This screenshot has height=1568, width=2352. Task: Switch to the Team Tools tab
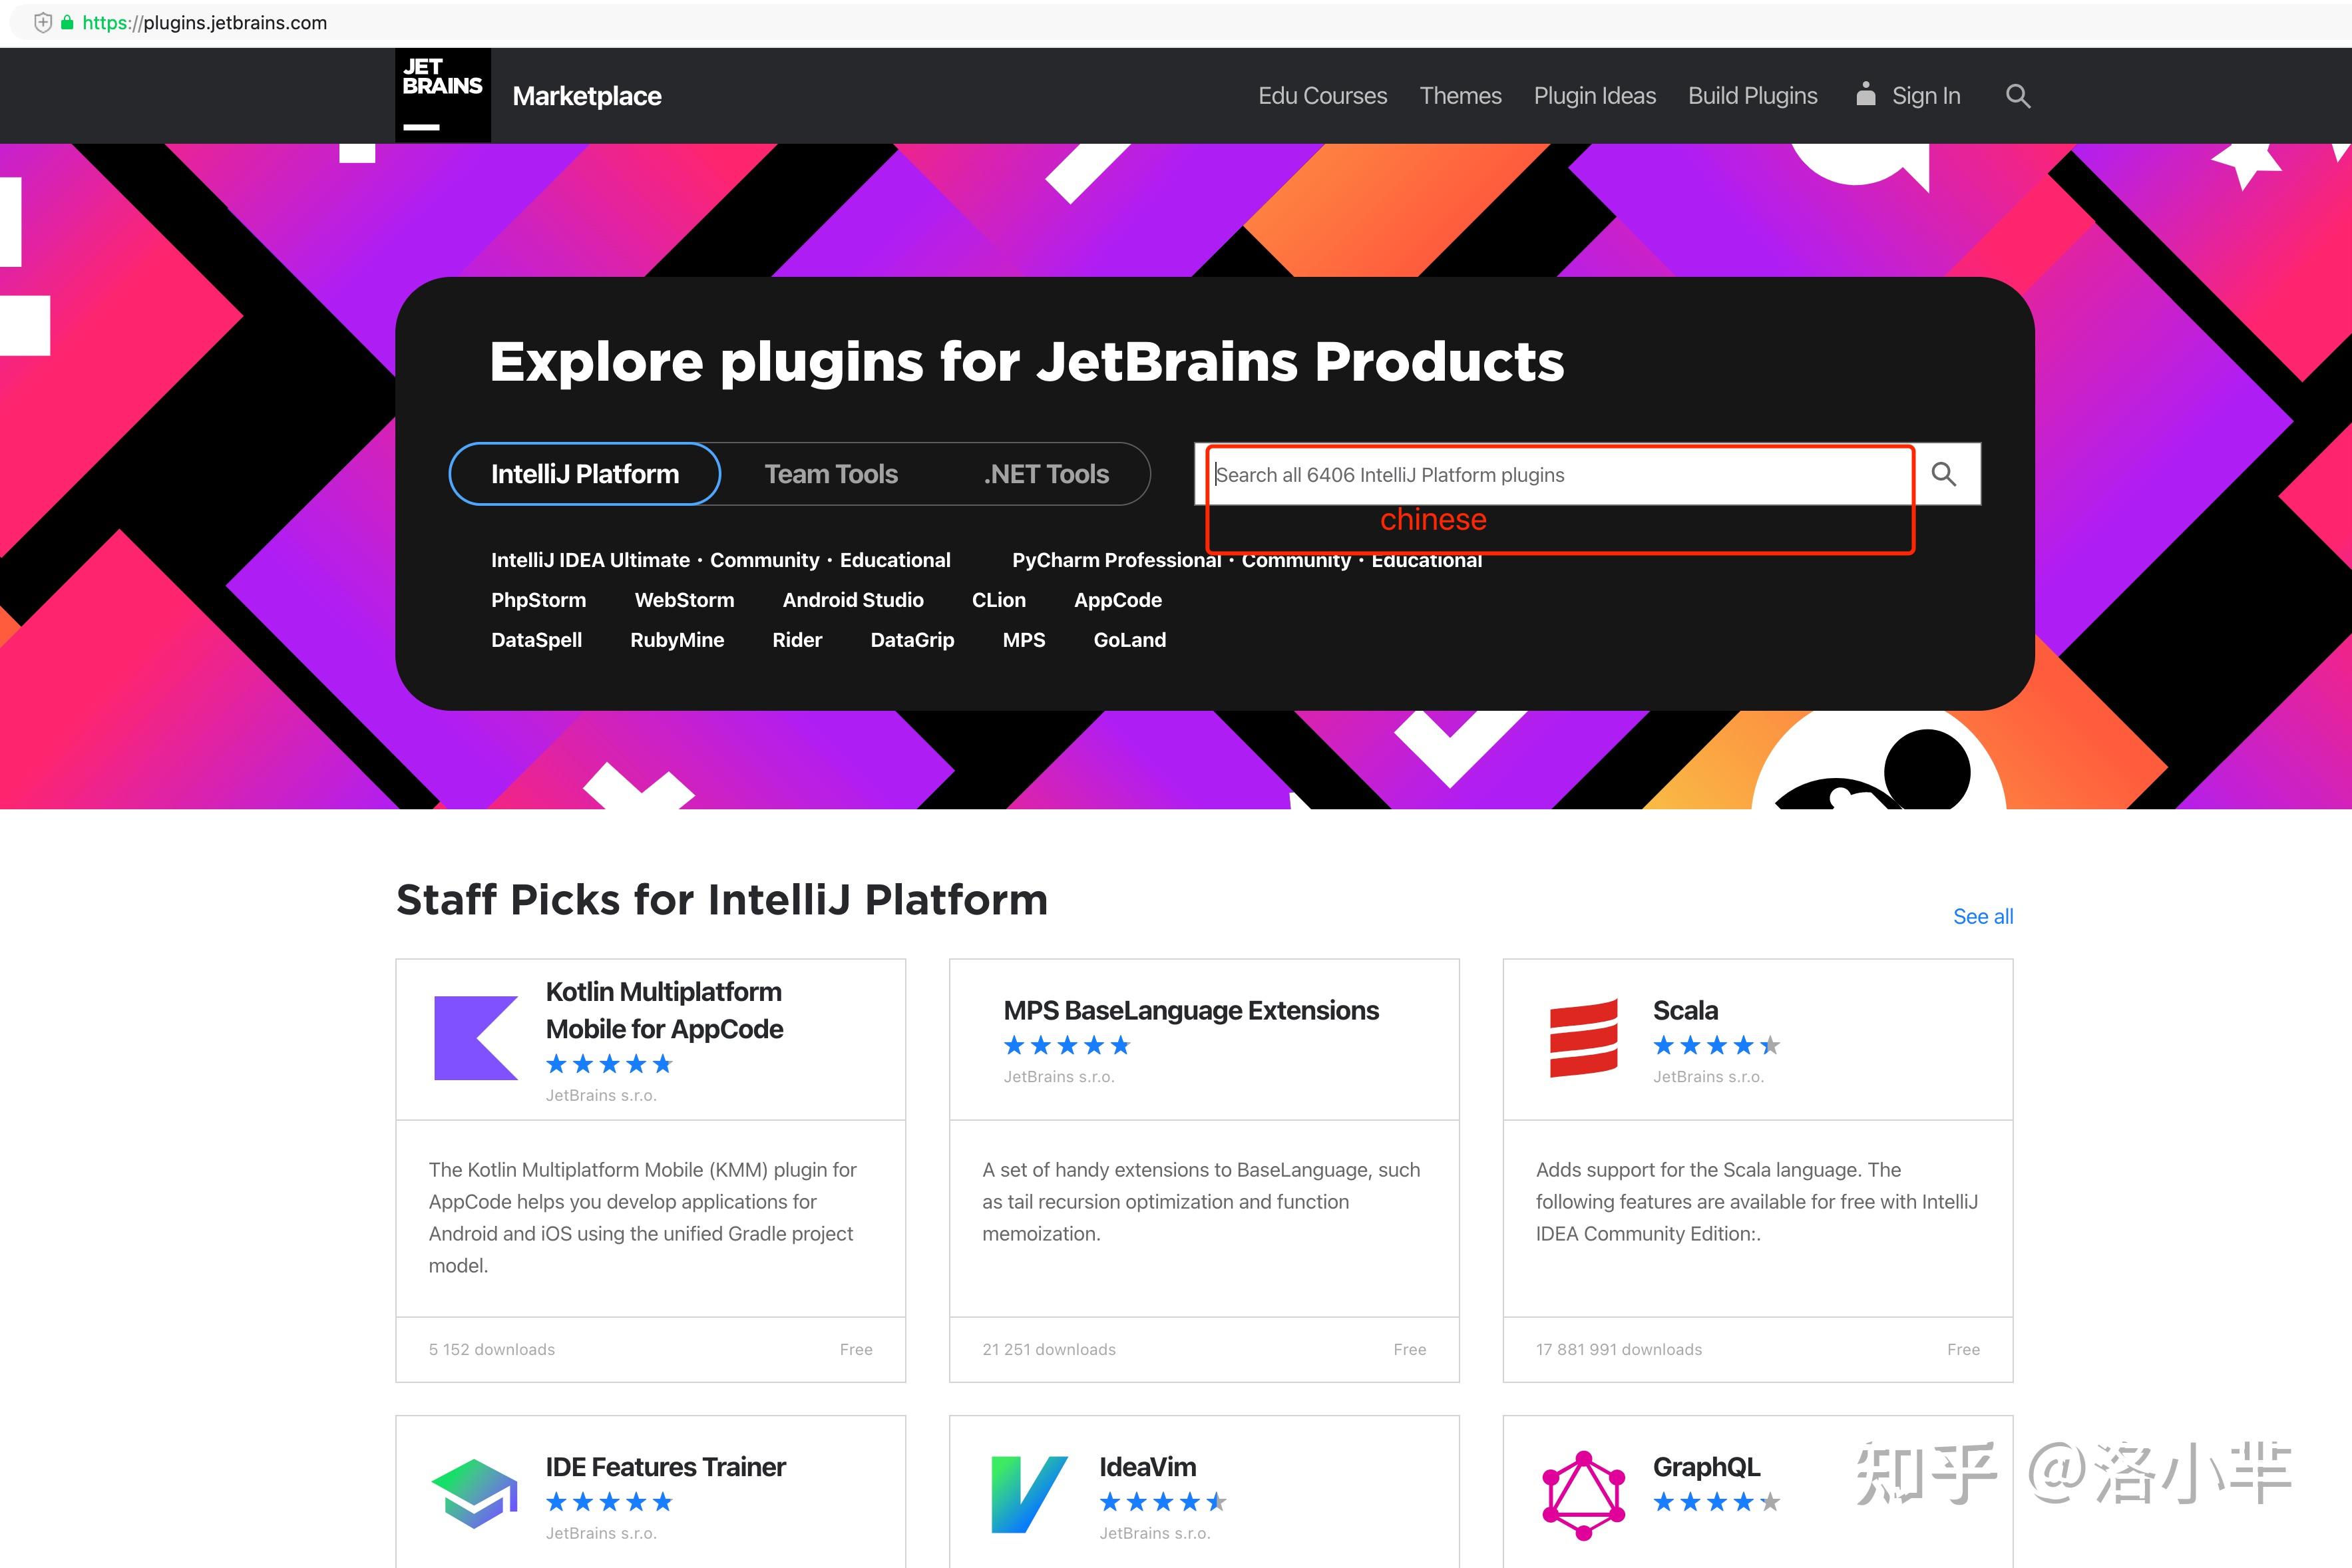coord(830,474)
